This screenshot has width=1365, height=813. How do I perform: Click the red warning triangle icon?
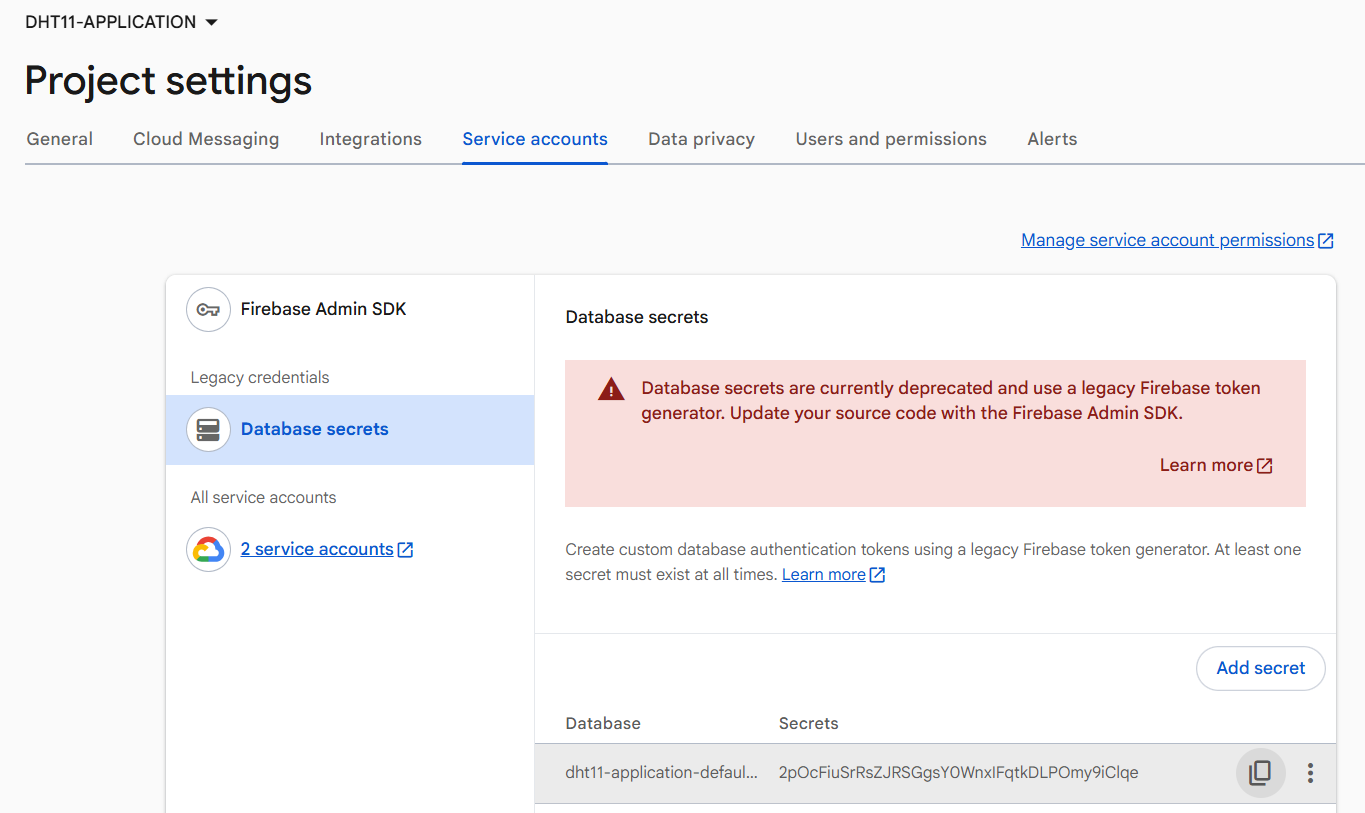point(611,390)
